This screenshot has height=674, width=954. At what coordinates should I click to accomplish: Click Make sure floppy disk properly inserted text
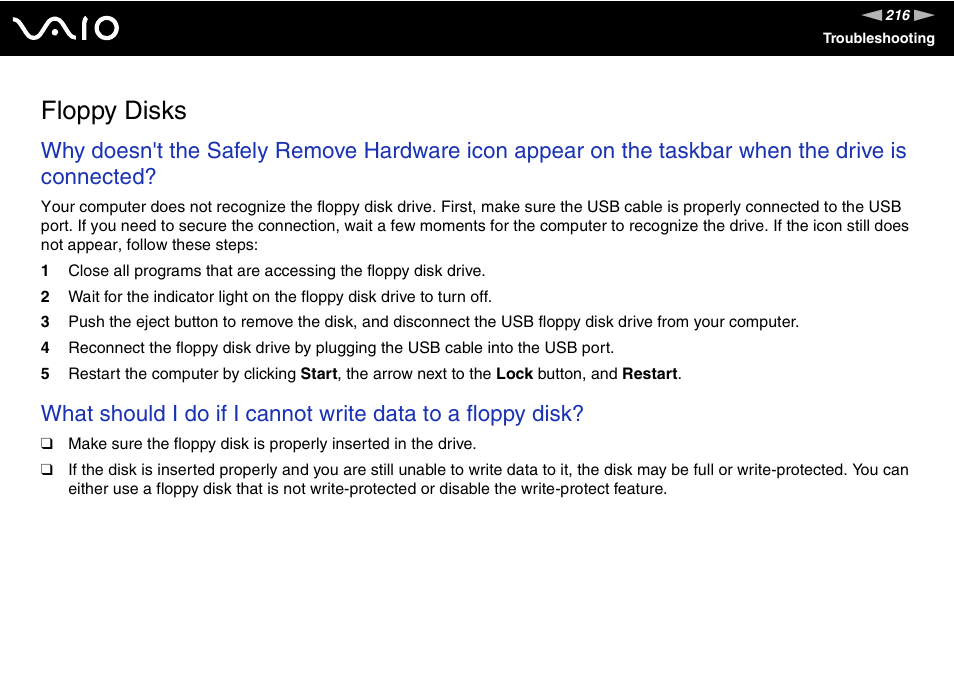[272, 444]
